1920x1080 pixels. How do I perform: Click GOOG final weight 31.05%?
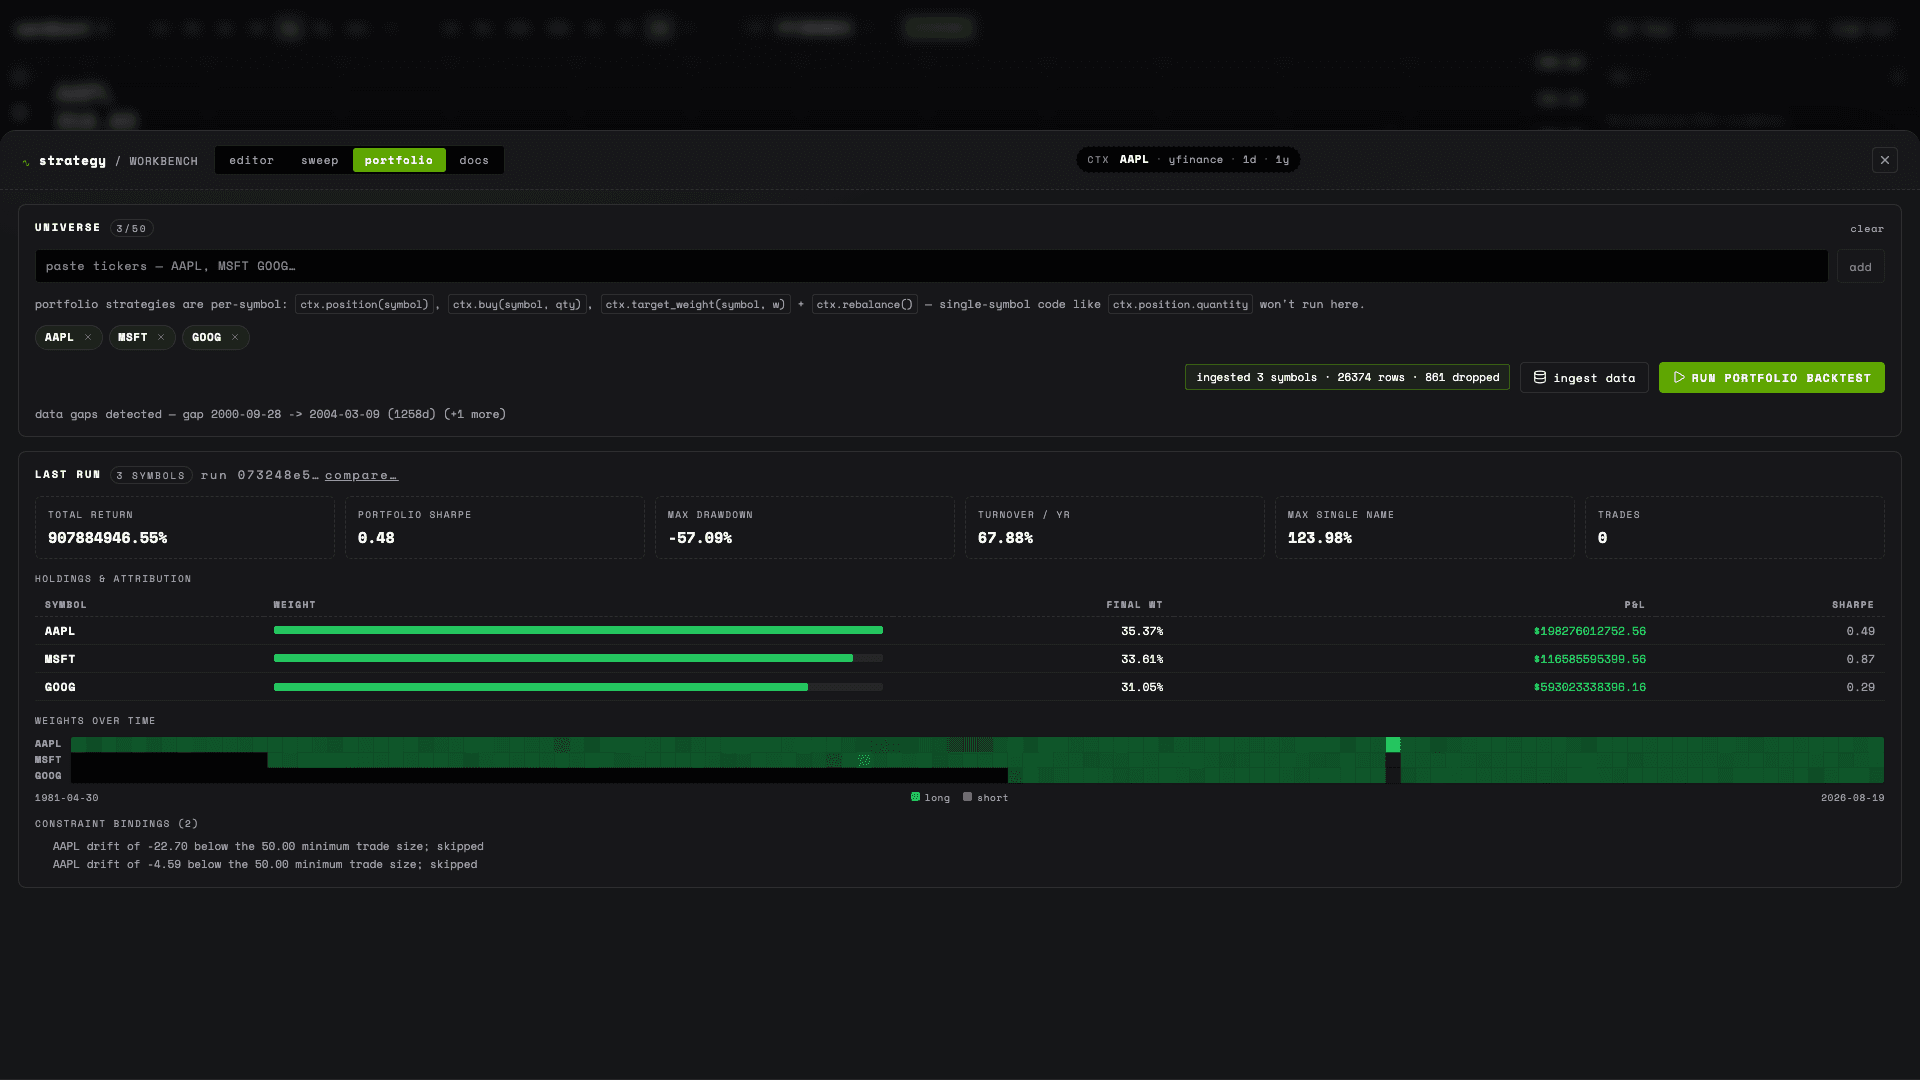point(1141,687)
